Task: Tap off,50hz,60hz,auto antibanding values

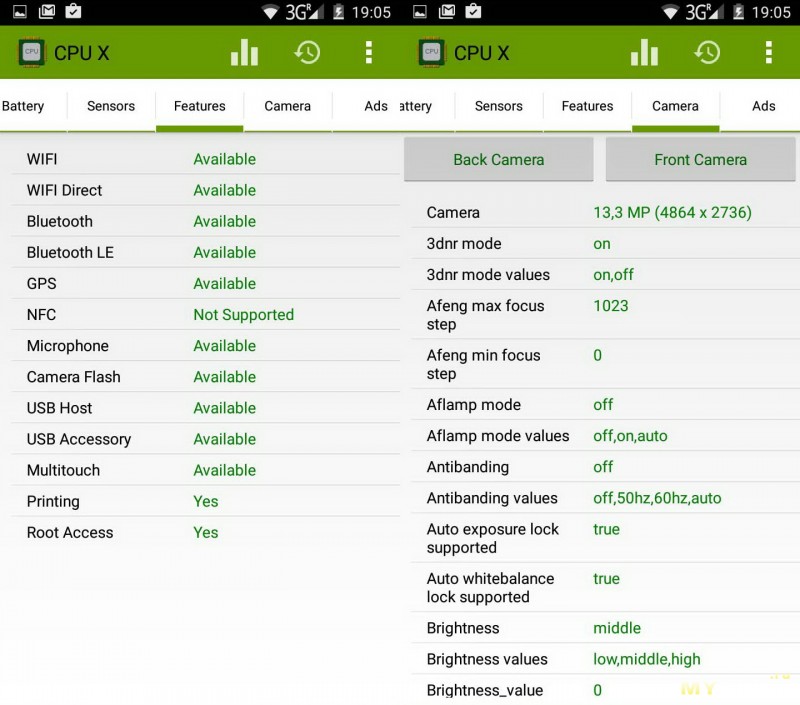Action: (x=657, y=498)
